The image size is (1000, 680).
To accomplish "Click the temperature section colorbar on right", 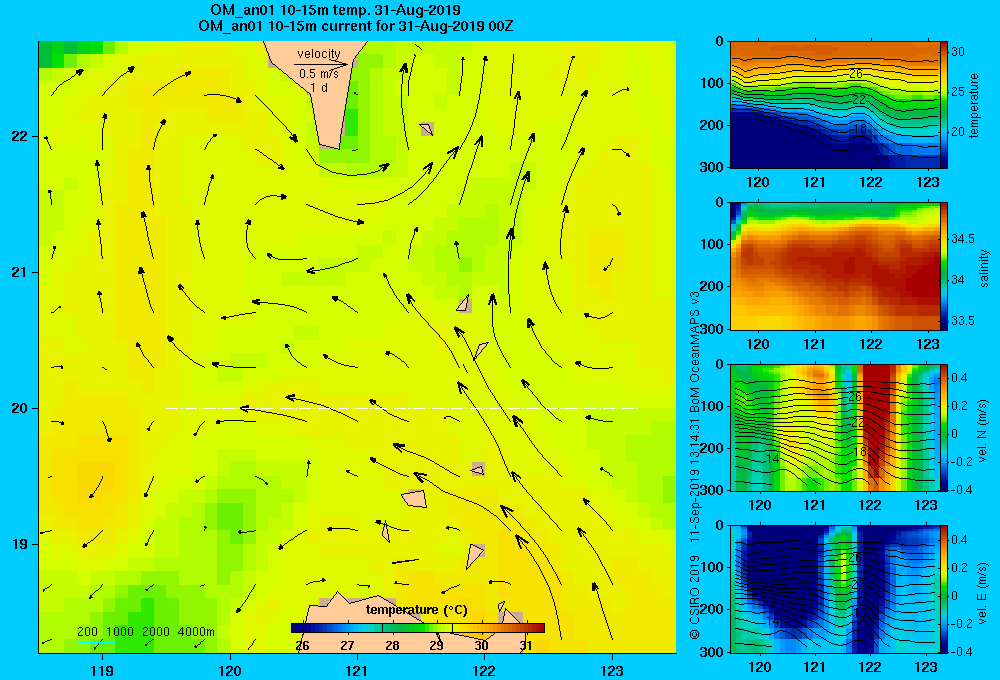I will 944,105.
